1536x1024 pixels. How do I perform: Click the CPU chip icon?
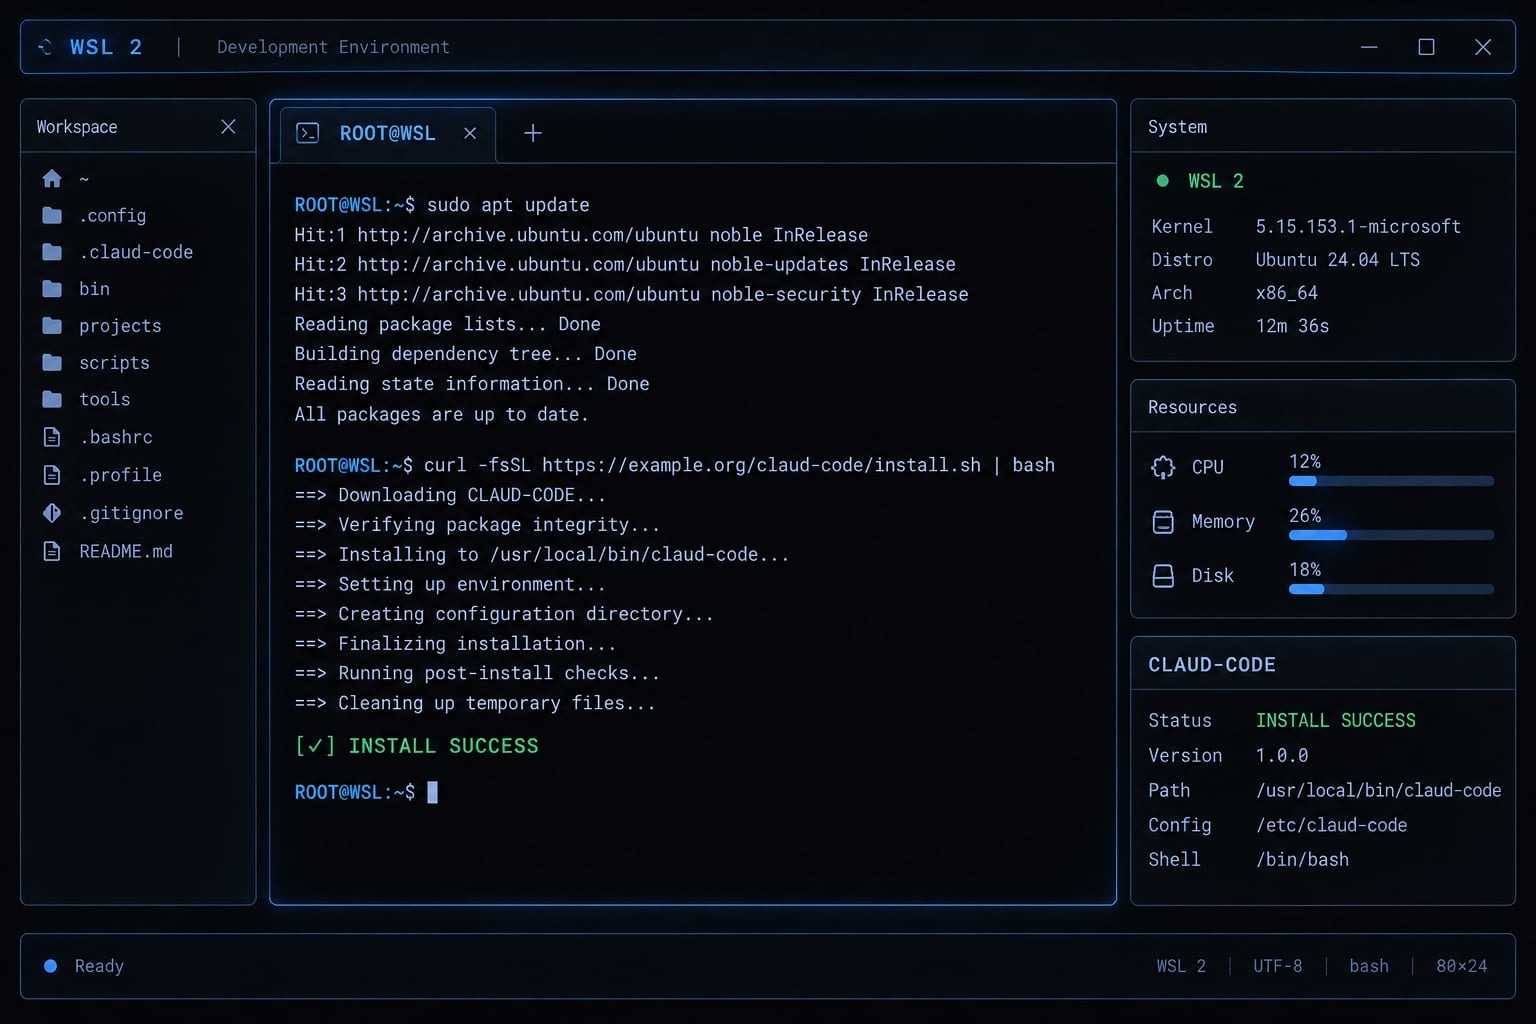coord(1163,467)
